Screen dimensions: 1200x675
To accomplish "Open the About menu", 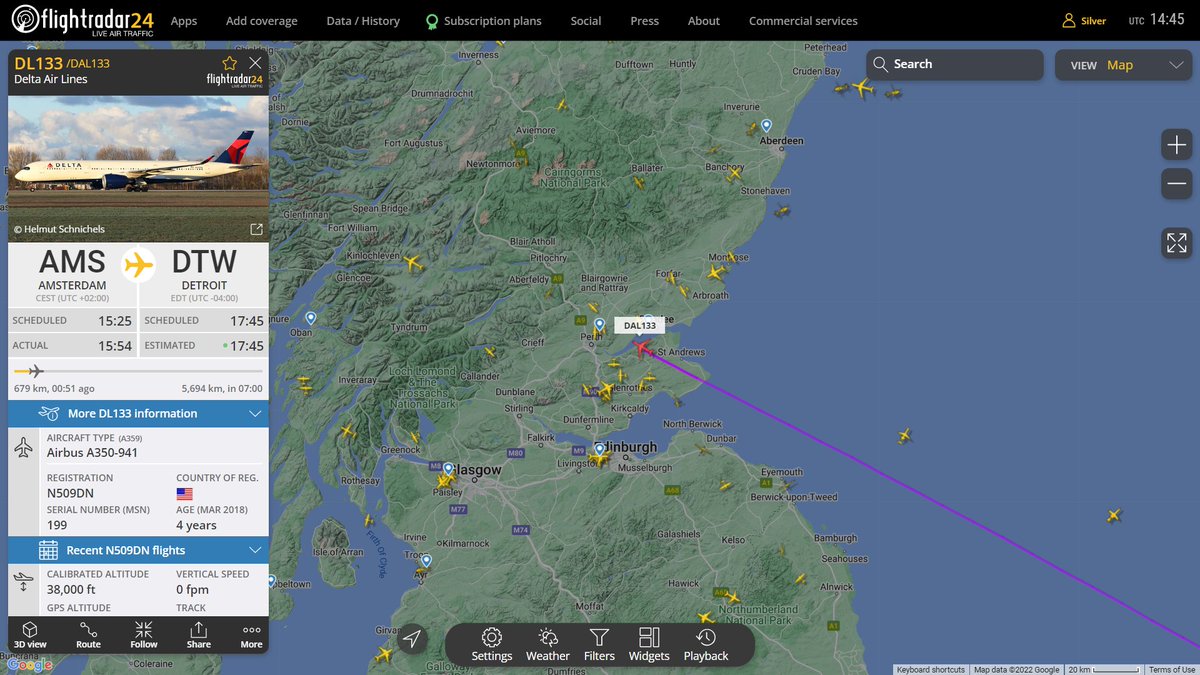I will (704, 21).
